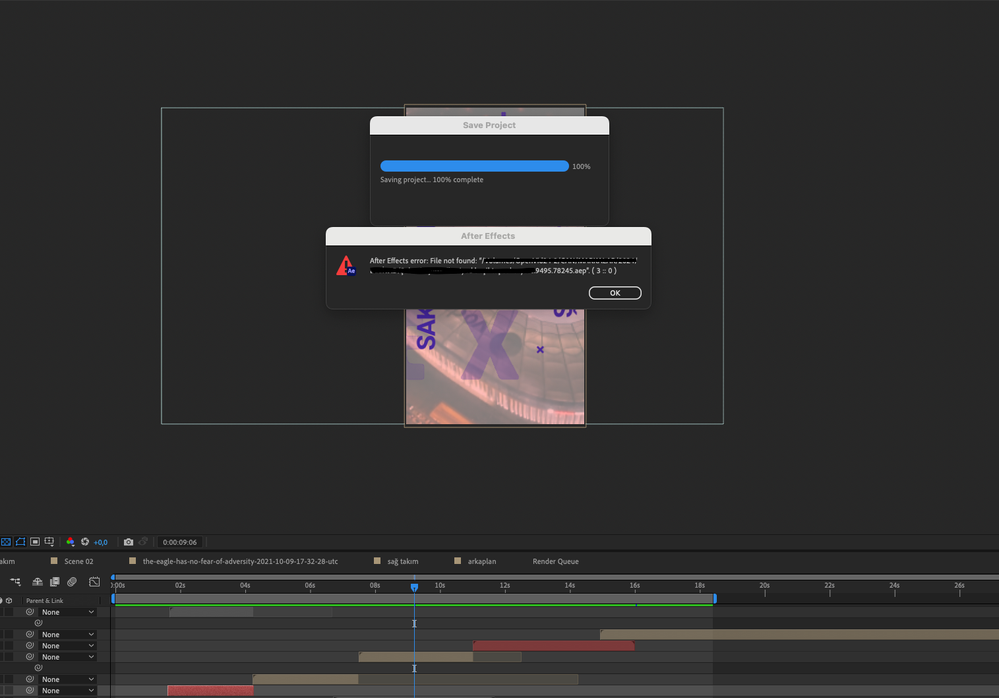Image resolution: width=999 pixels, height=698 pixels.
Task: Click the After Effects error dialog title bar
Action: (488, 236)
